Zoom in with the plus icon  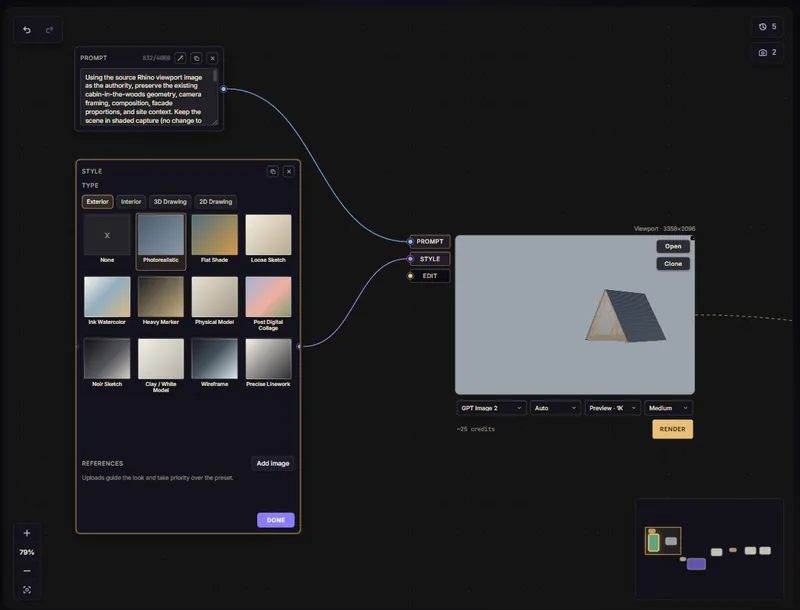tap(27, 533)
